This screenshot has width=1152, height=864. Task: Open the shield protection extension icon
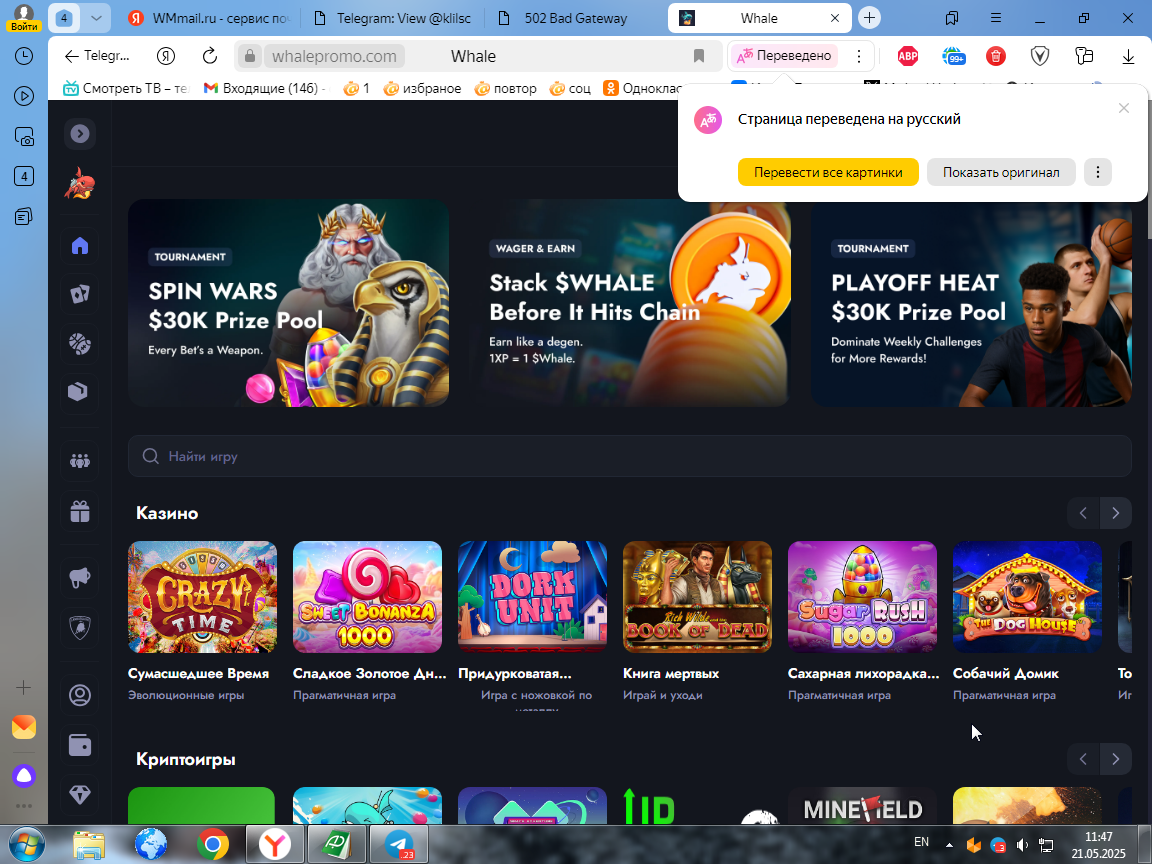1040,56
